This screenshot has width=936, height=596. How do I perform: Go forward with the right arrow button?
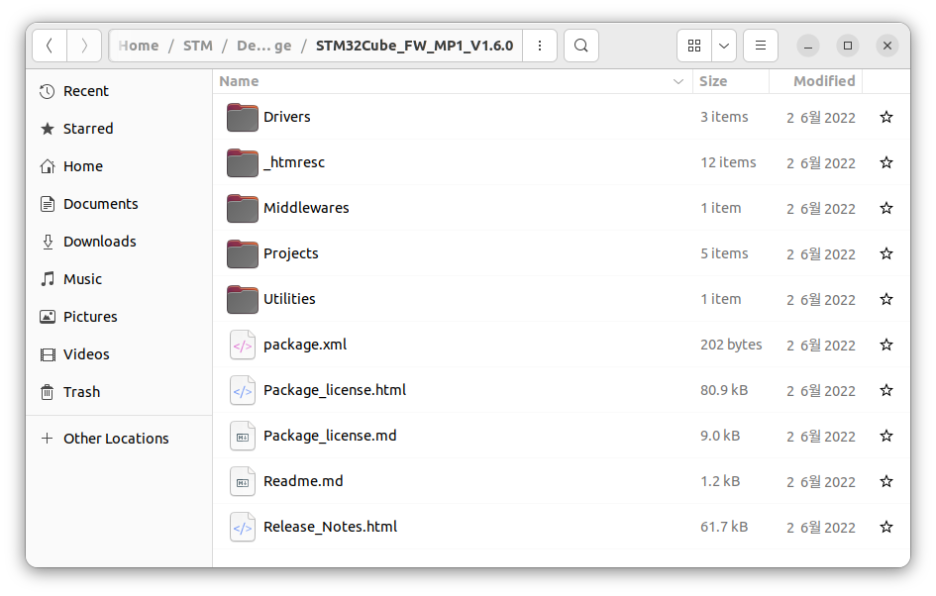[x=84, y=45]
